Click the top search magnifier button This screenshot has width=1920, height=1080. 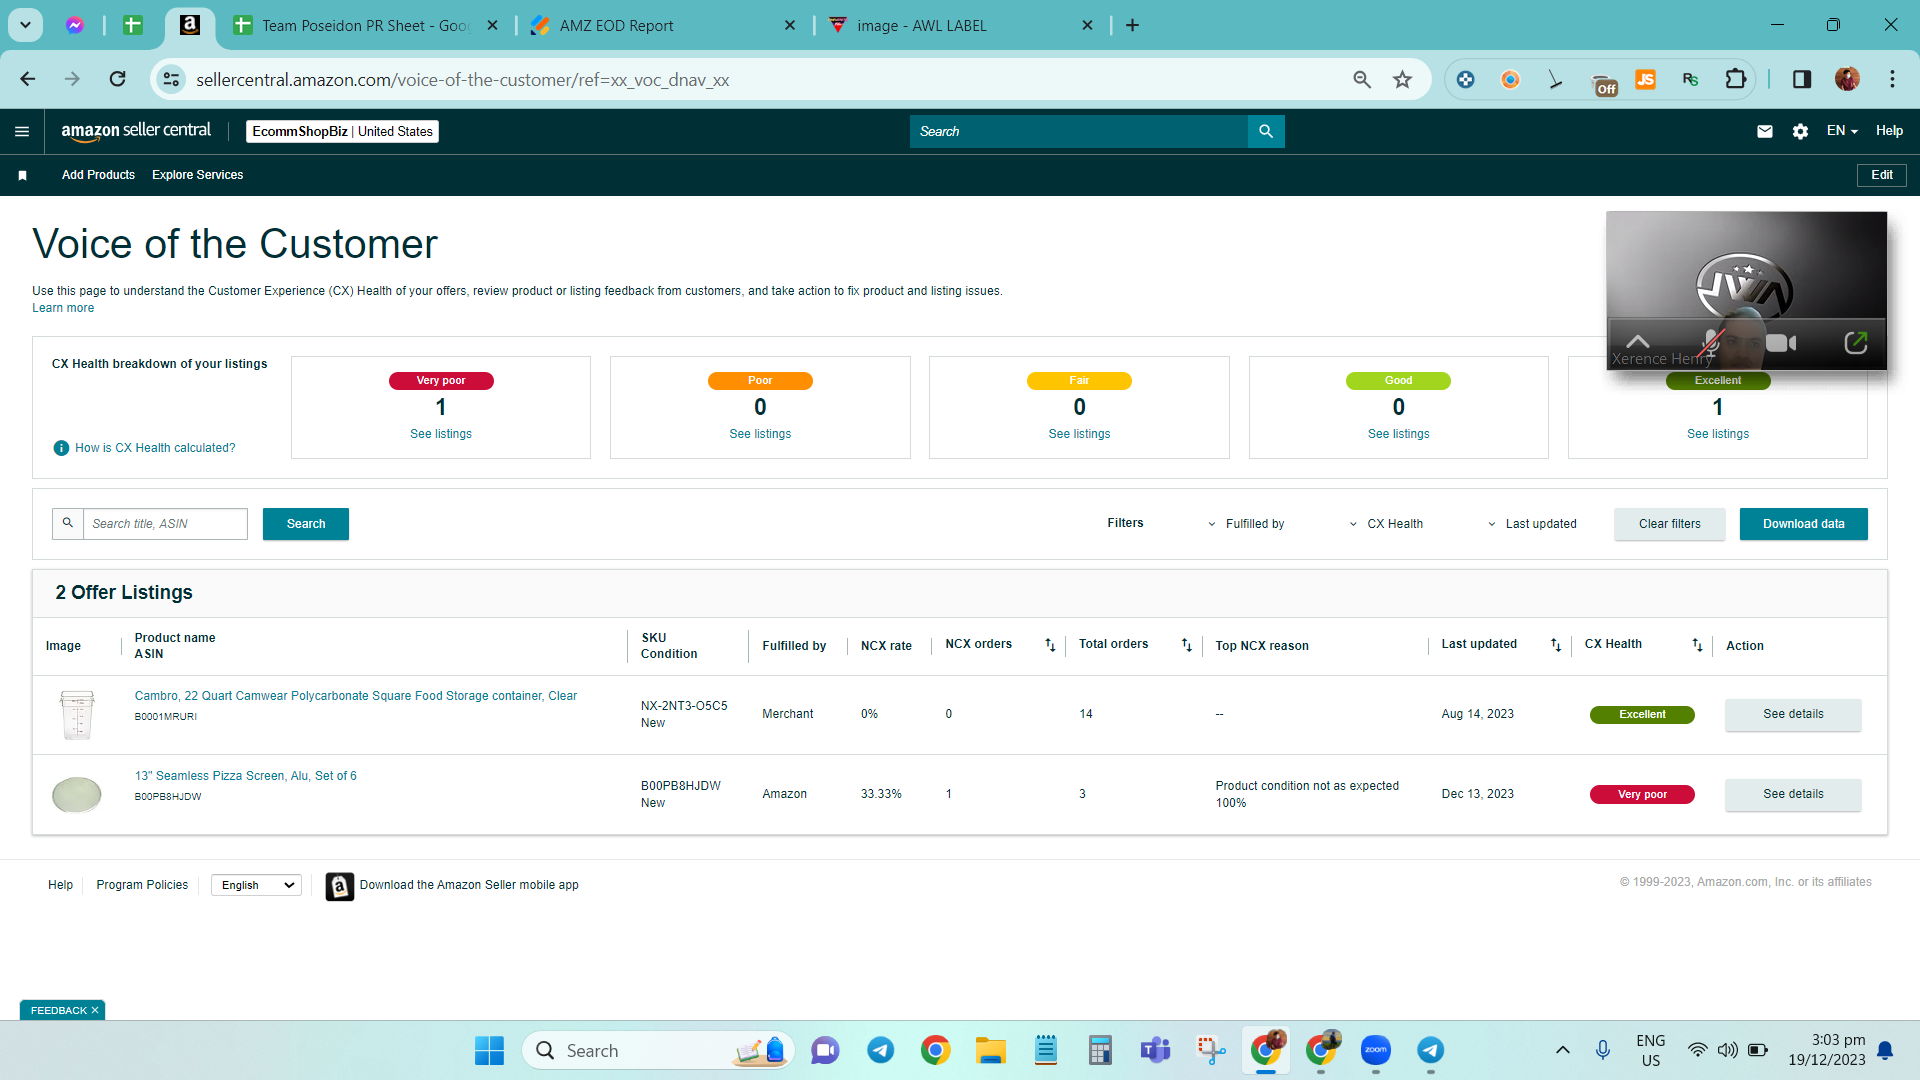[x=1266, y=131]
